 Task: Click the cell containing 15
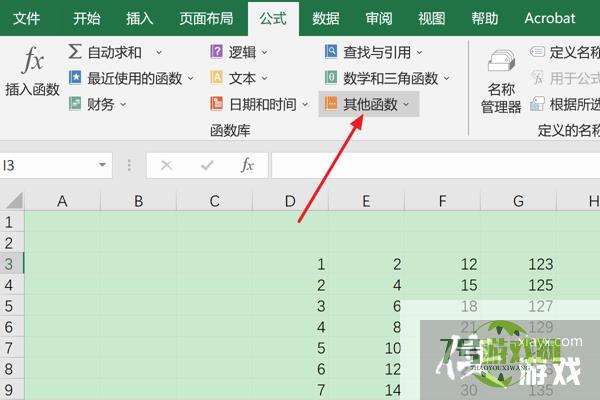point(442,285)
